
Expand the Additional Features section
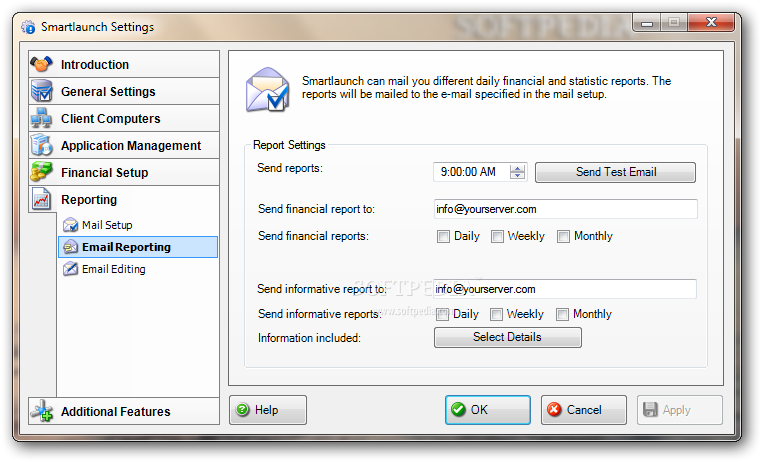pos(124,411)
